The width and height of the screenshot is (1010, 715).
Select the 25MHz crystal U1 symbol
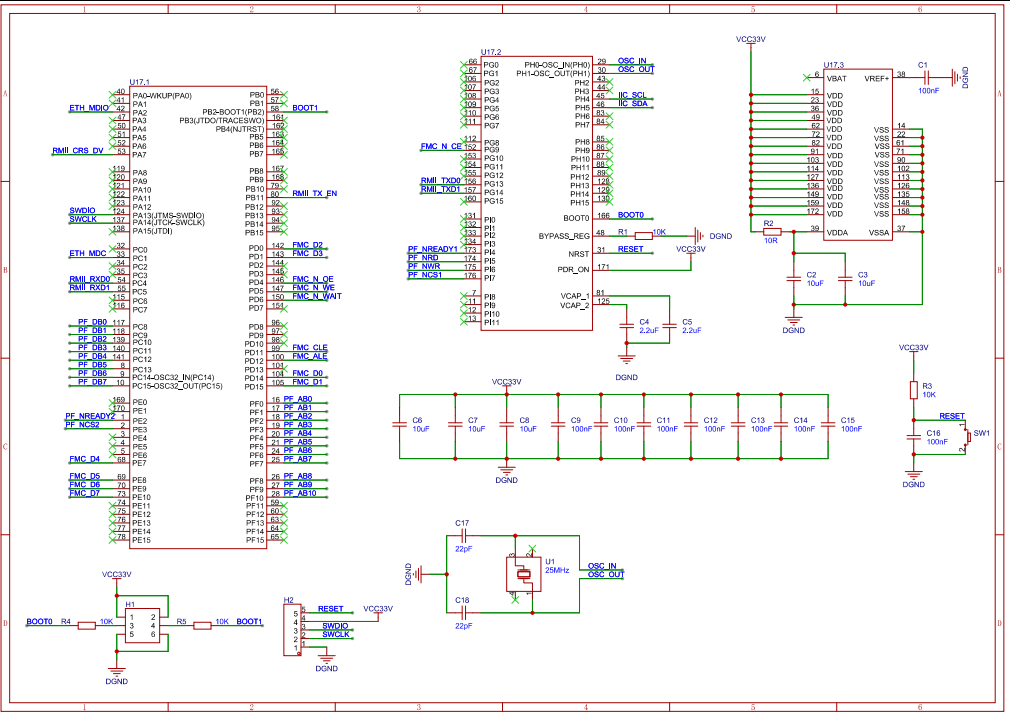522,575
